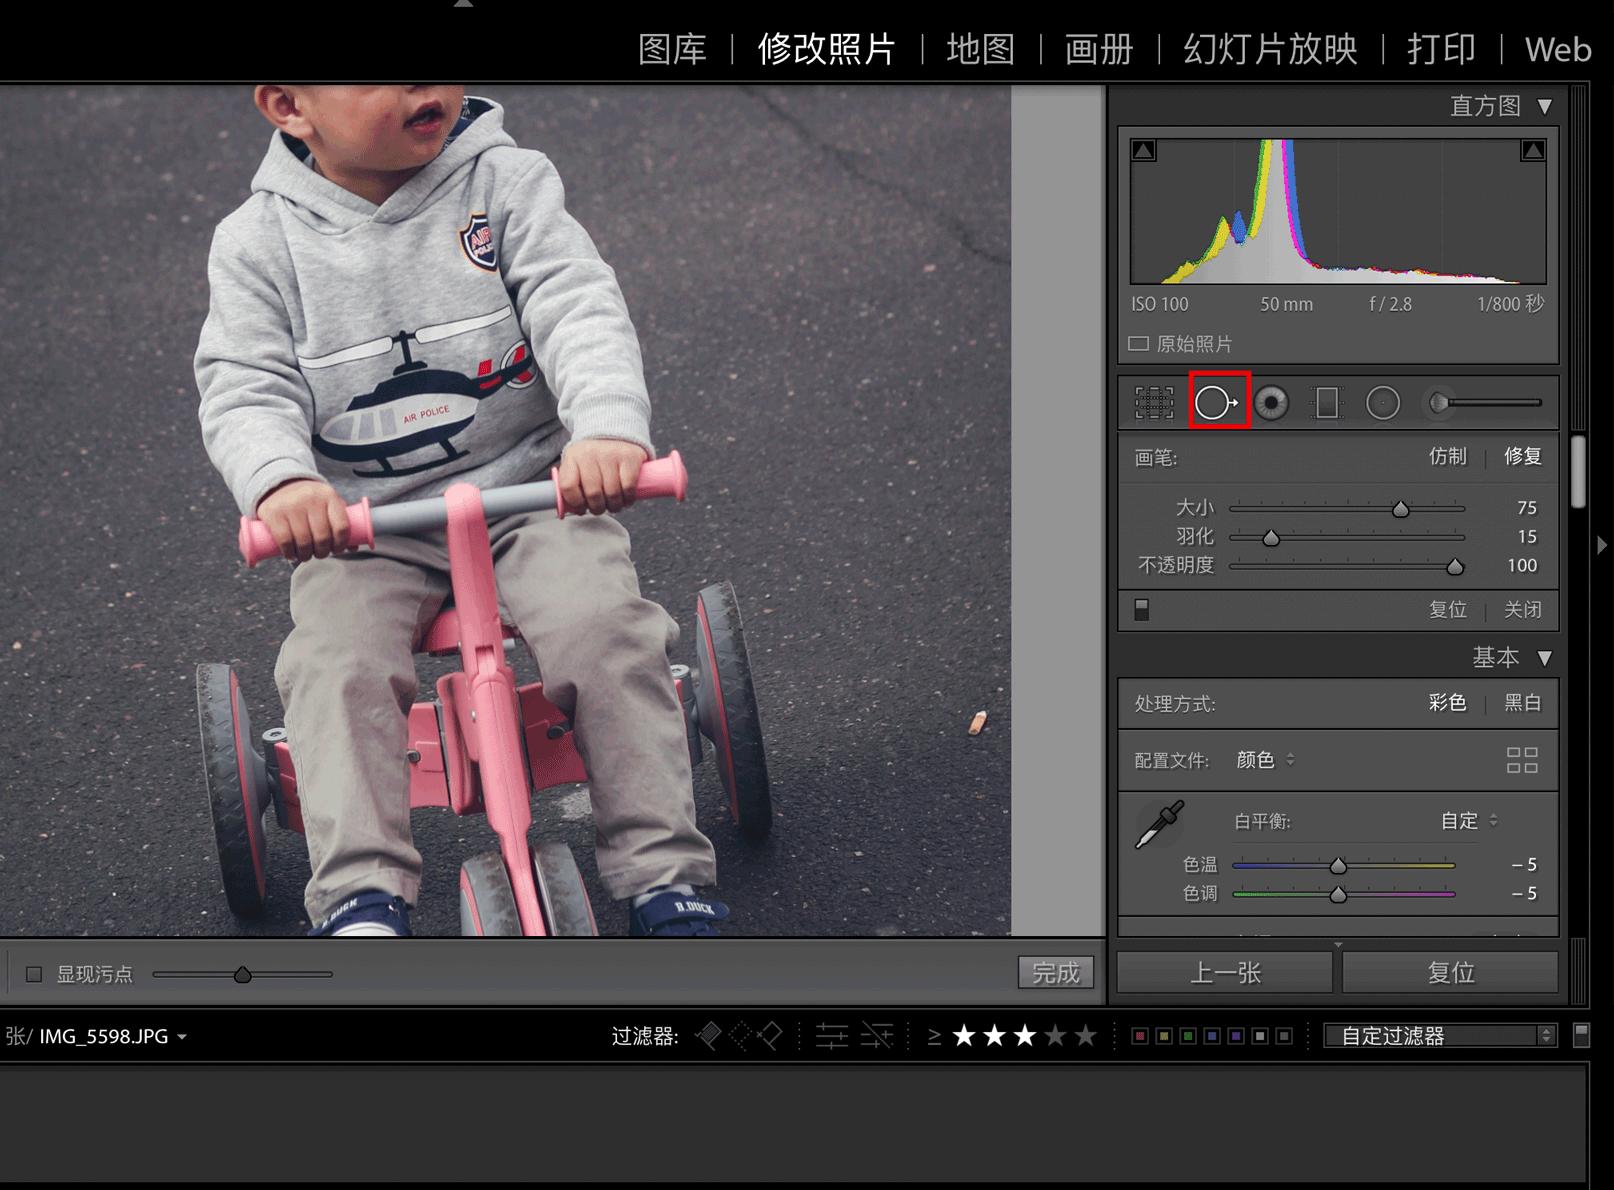Enable the 显现污点 checkbox
Image resolution: width=1614 pixels, height=1190 pixels.
click(34, 974)
